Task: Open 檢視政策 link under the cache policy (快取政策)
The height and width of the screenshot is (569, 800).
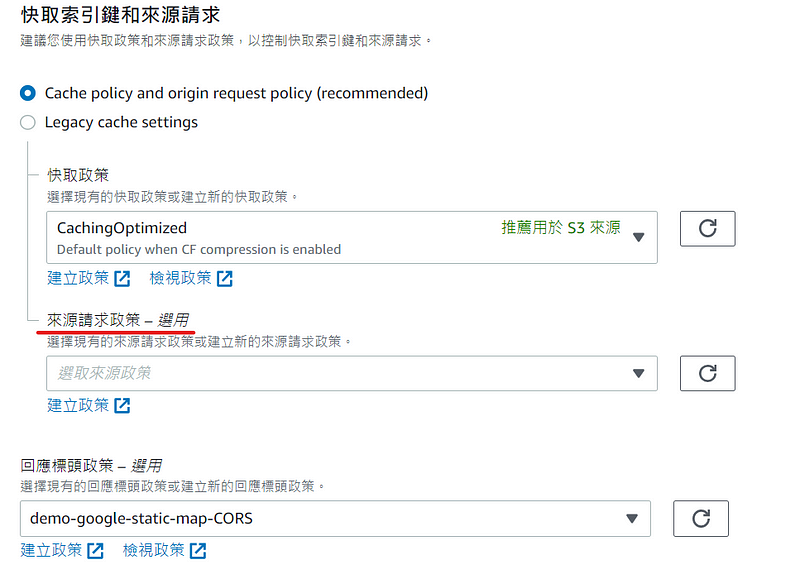Action: [x=180, y=279]
